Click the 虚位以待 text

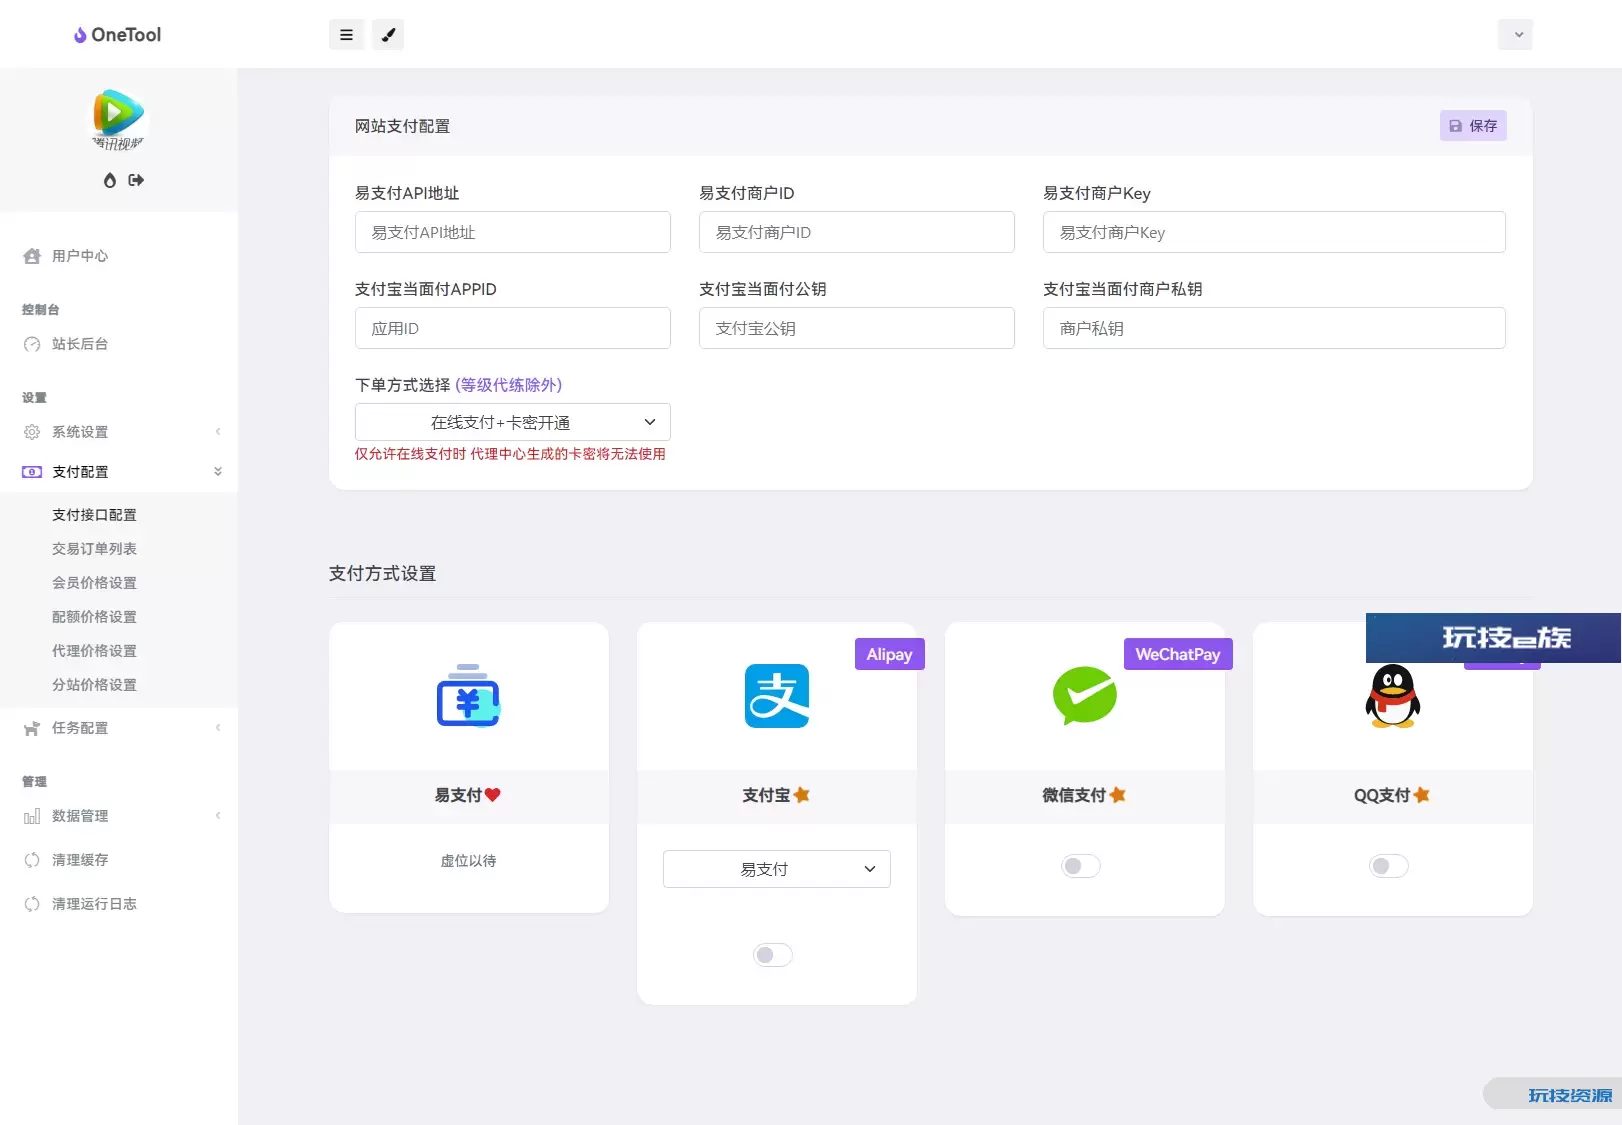tap(469, 861)
